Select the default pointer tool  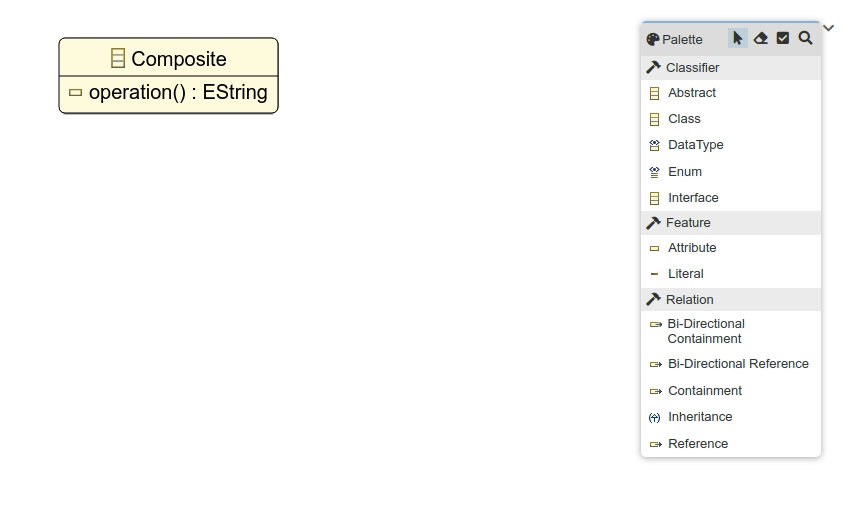point(738,39)
